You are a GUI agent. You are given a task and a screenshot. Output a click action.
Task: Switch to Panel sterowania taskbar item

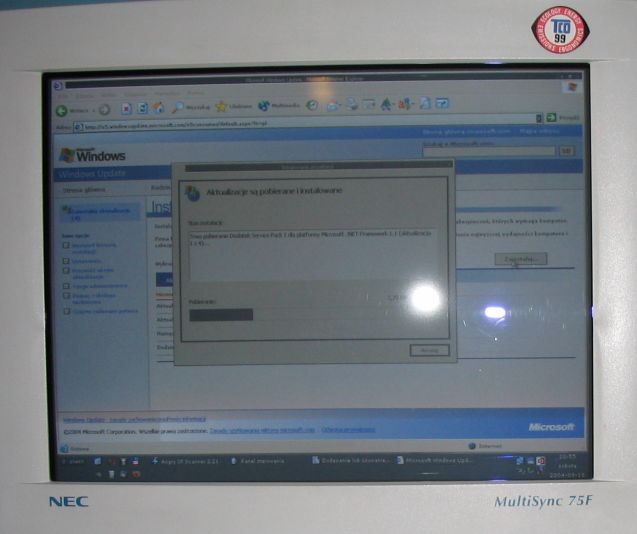(x=258, y=461)
